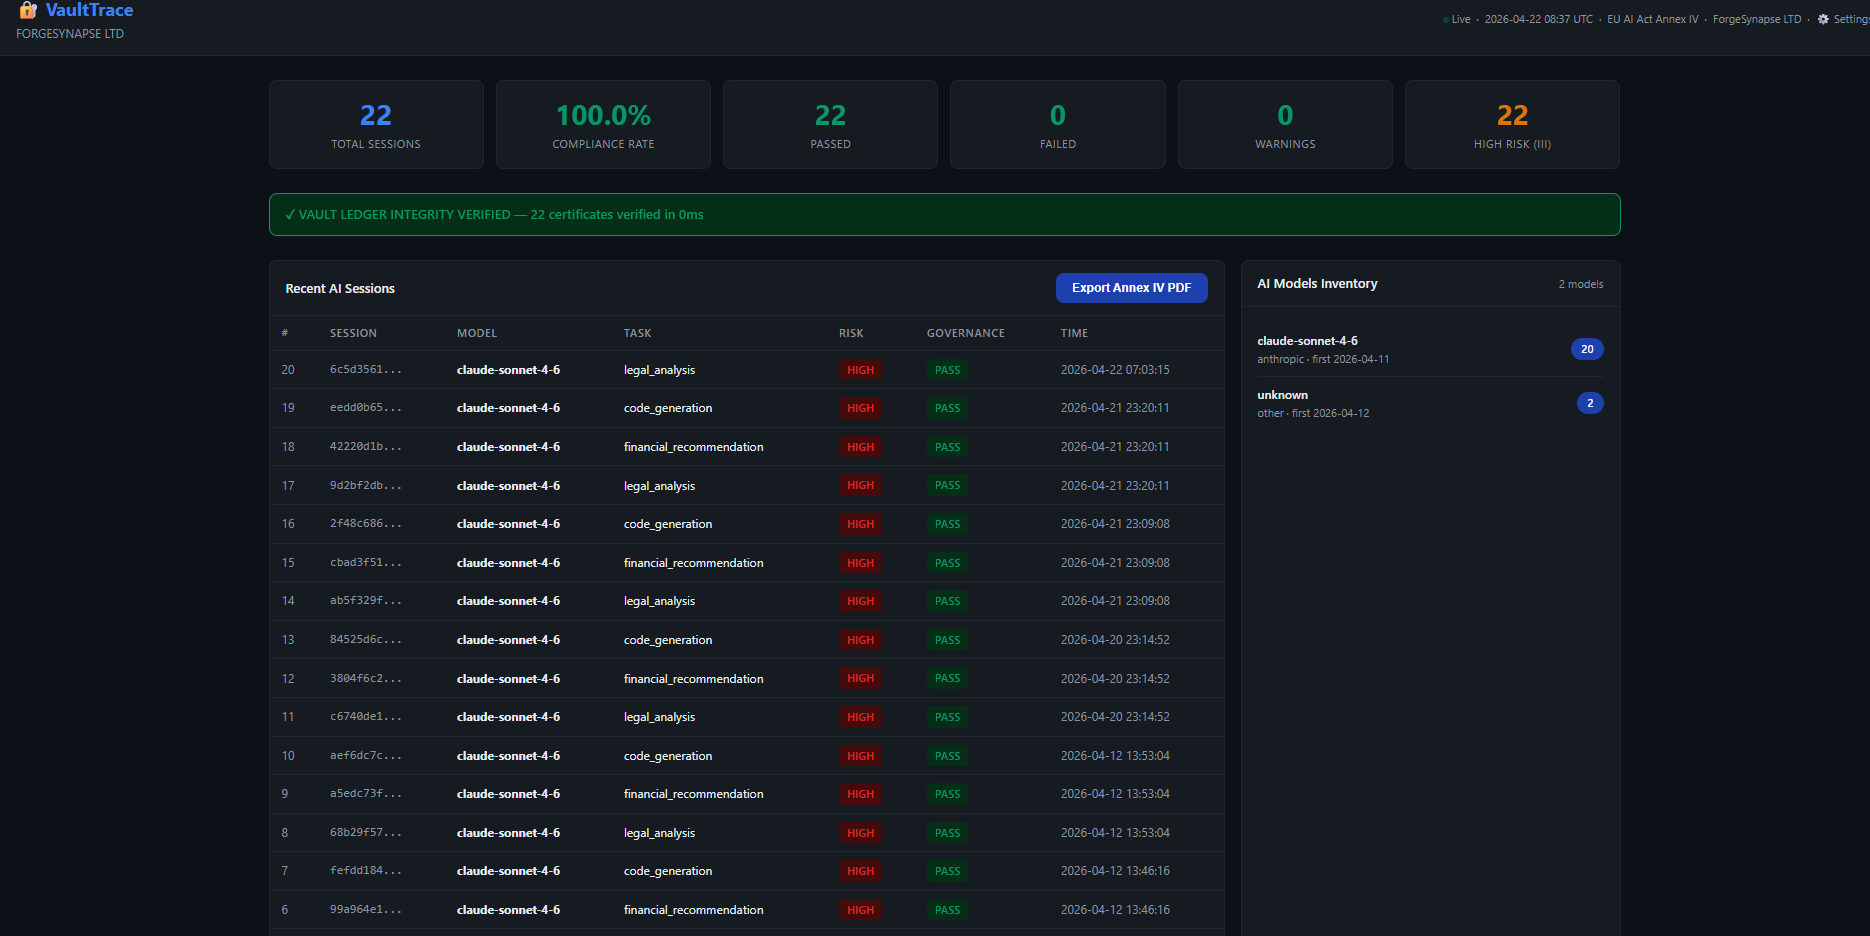Viewport: 1870px width, 936px height.
Task: Select the Compliance Rate stat card
Action: point(603,125)
